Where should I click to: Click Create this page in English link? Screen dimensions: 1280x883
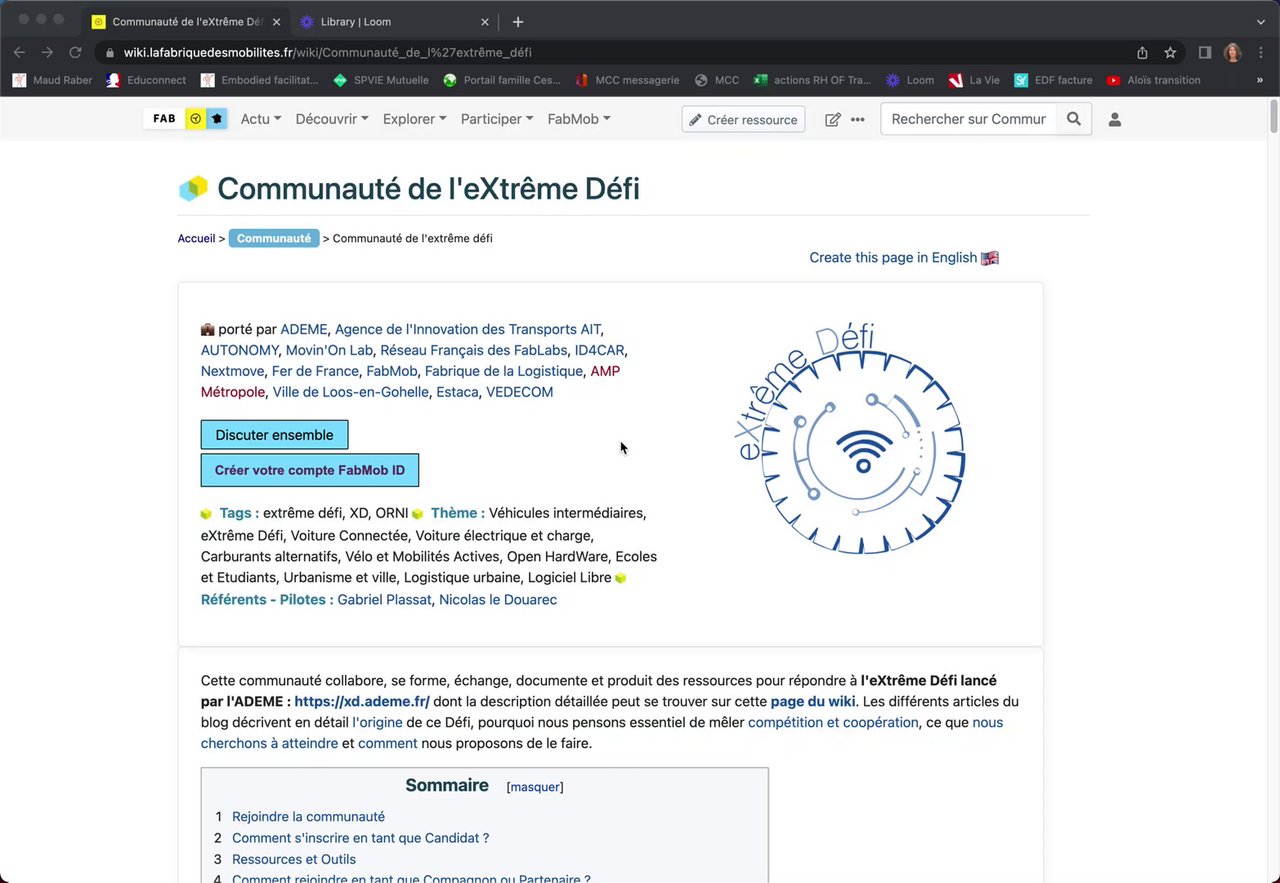pyautogui.click(x=904, y=258)
